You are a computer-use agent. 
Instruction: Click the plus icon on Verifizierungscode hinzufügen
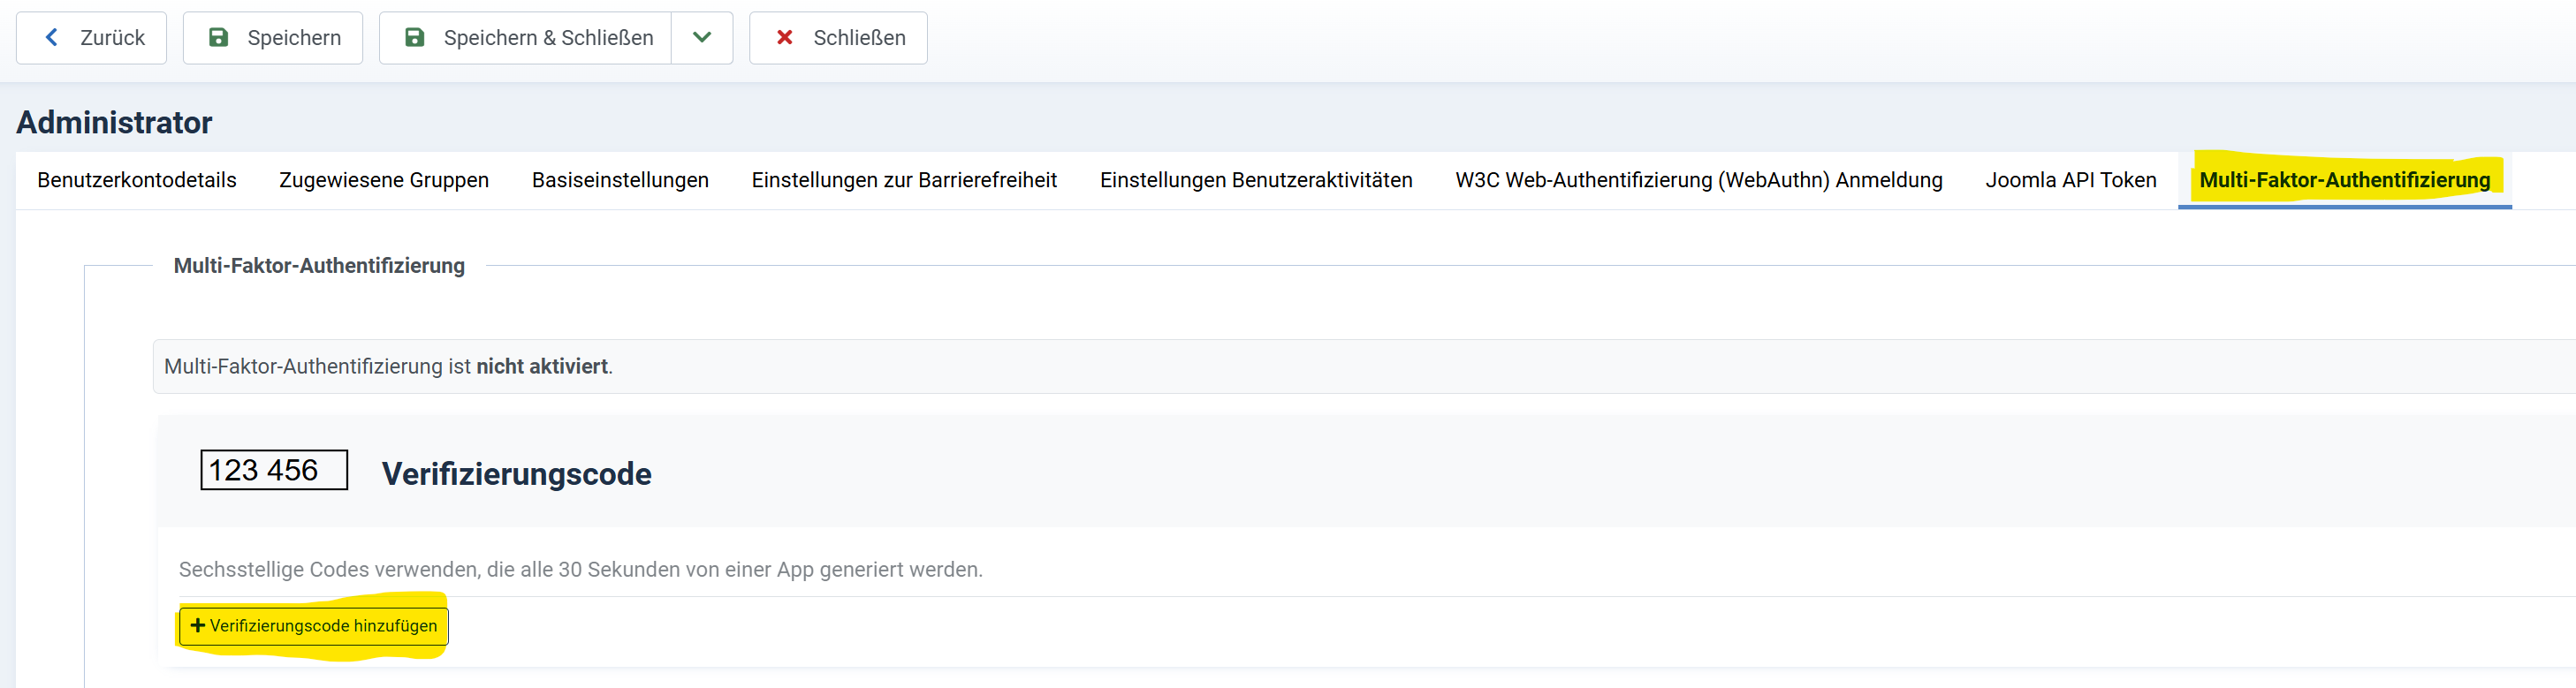click(x=198, y=626)
